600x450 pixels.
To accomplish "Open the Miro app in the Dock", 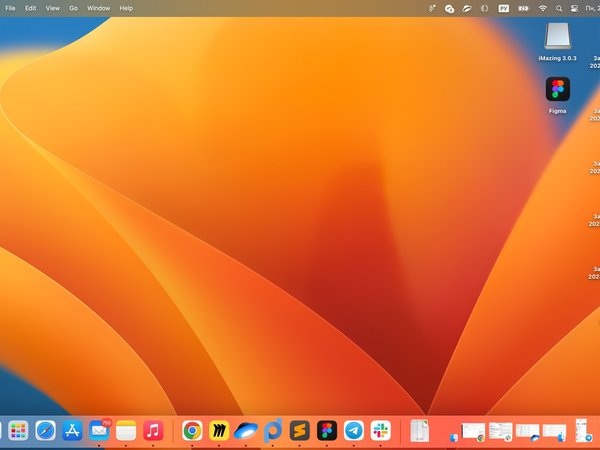I will [x=219, y=431].
